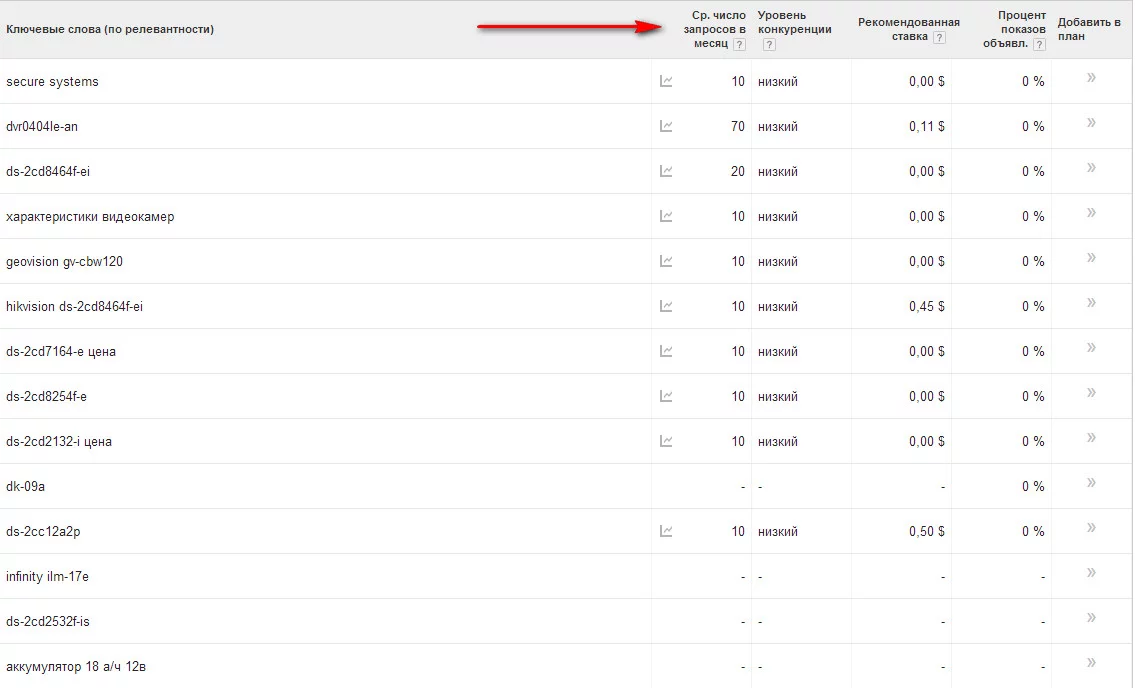
Task: Add secure systems to plan
Action: pyautogui.click(x=1091, y=77)
